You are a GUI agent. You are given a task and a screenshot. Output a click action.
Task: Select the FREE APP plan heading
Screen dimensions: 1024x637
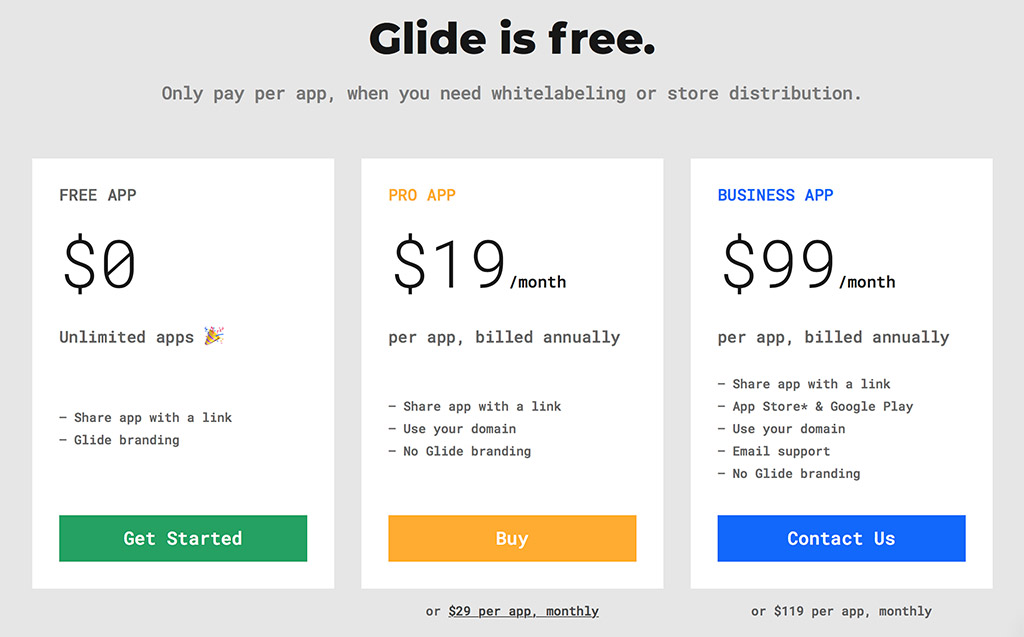pos(98,195)
